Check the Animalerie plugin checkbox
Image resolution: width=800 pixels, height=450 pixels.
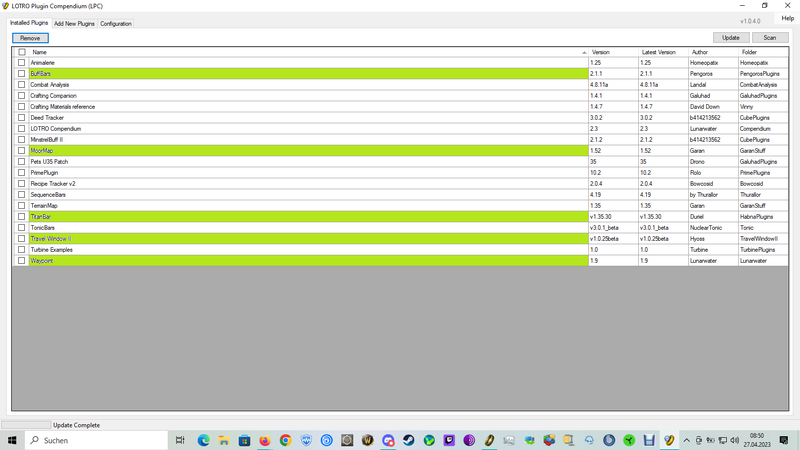(21, 63)
